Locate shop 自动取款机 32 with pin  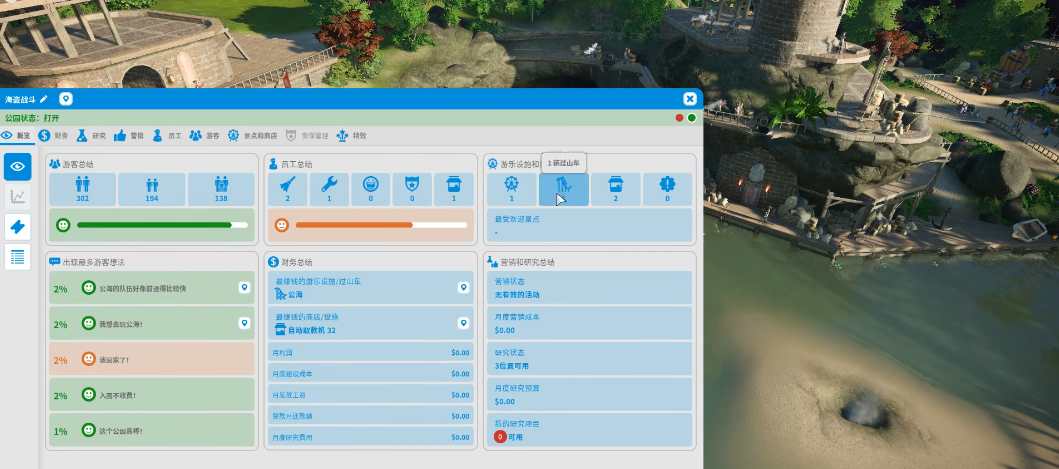[x=463, y=324]
